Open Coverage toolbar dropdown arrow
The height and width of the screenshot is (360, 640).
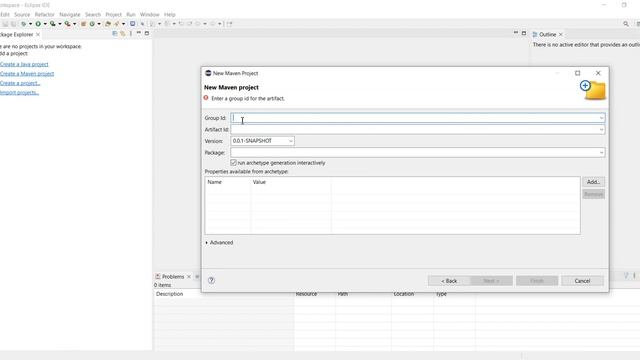(60, 24)
